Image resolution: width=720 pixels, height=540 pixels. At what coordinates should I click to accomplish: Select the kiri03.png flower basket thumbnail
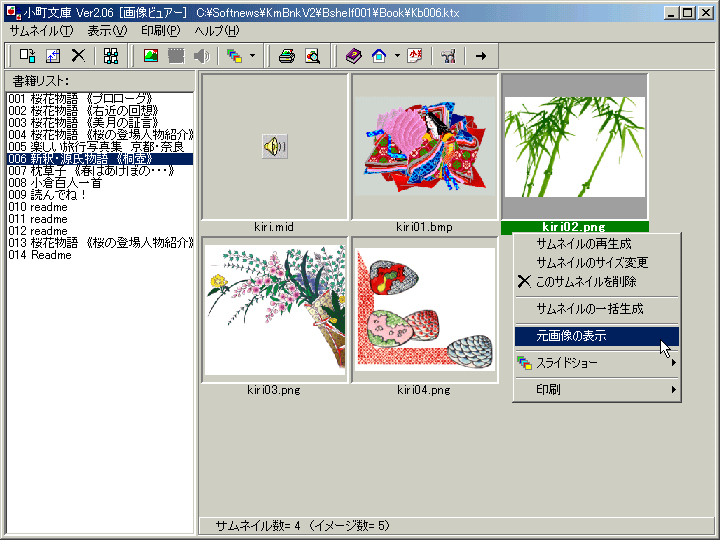[275, 310]
